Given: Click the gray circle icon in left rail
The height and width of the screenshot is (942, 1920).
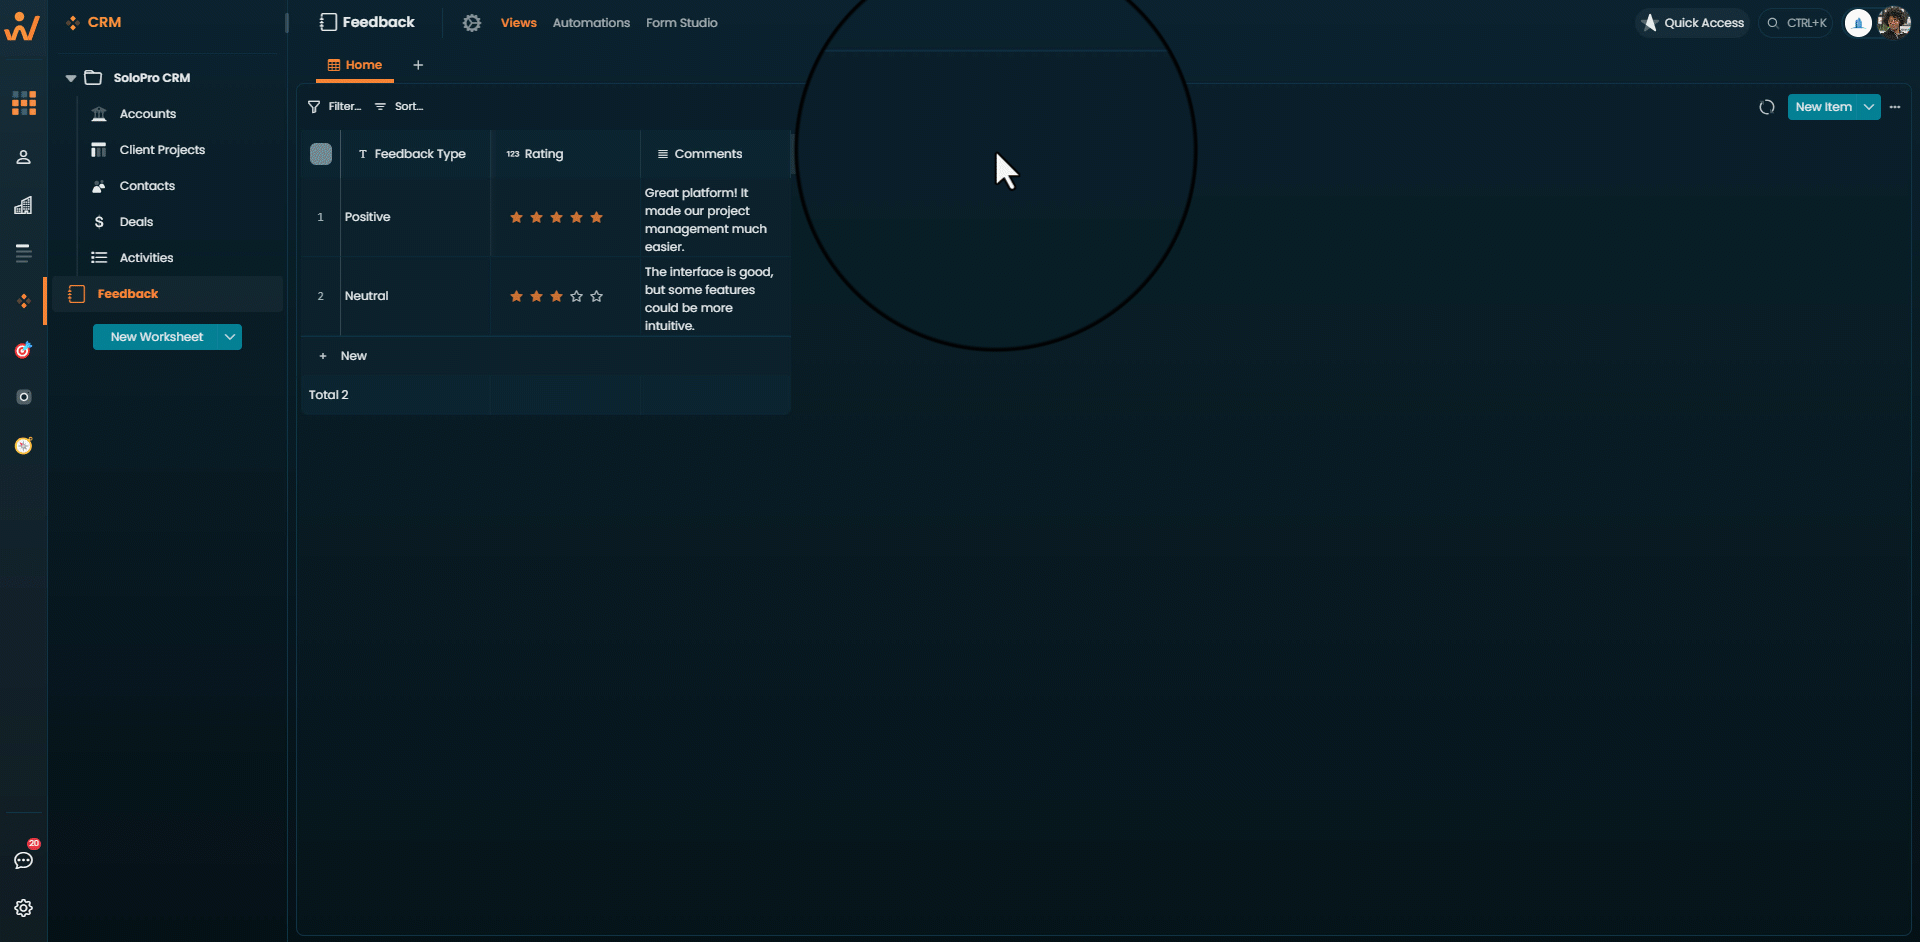Looking at the screenshot, I should click(24, 397).
